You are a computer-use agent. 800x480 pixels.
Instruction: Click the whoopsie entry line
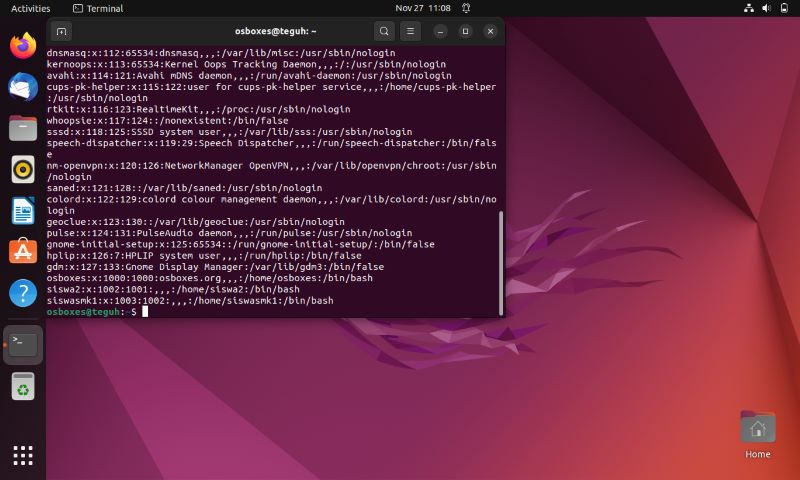coord(167,120)
